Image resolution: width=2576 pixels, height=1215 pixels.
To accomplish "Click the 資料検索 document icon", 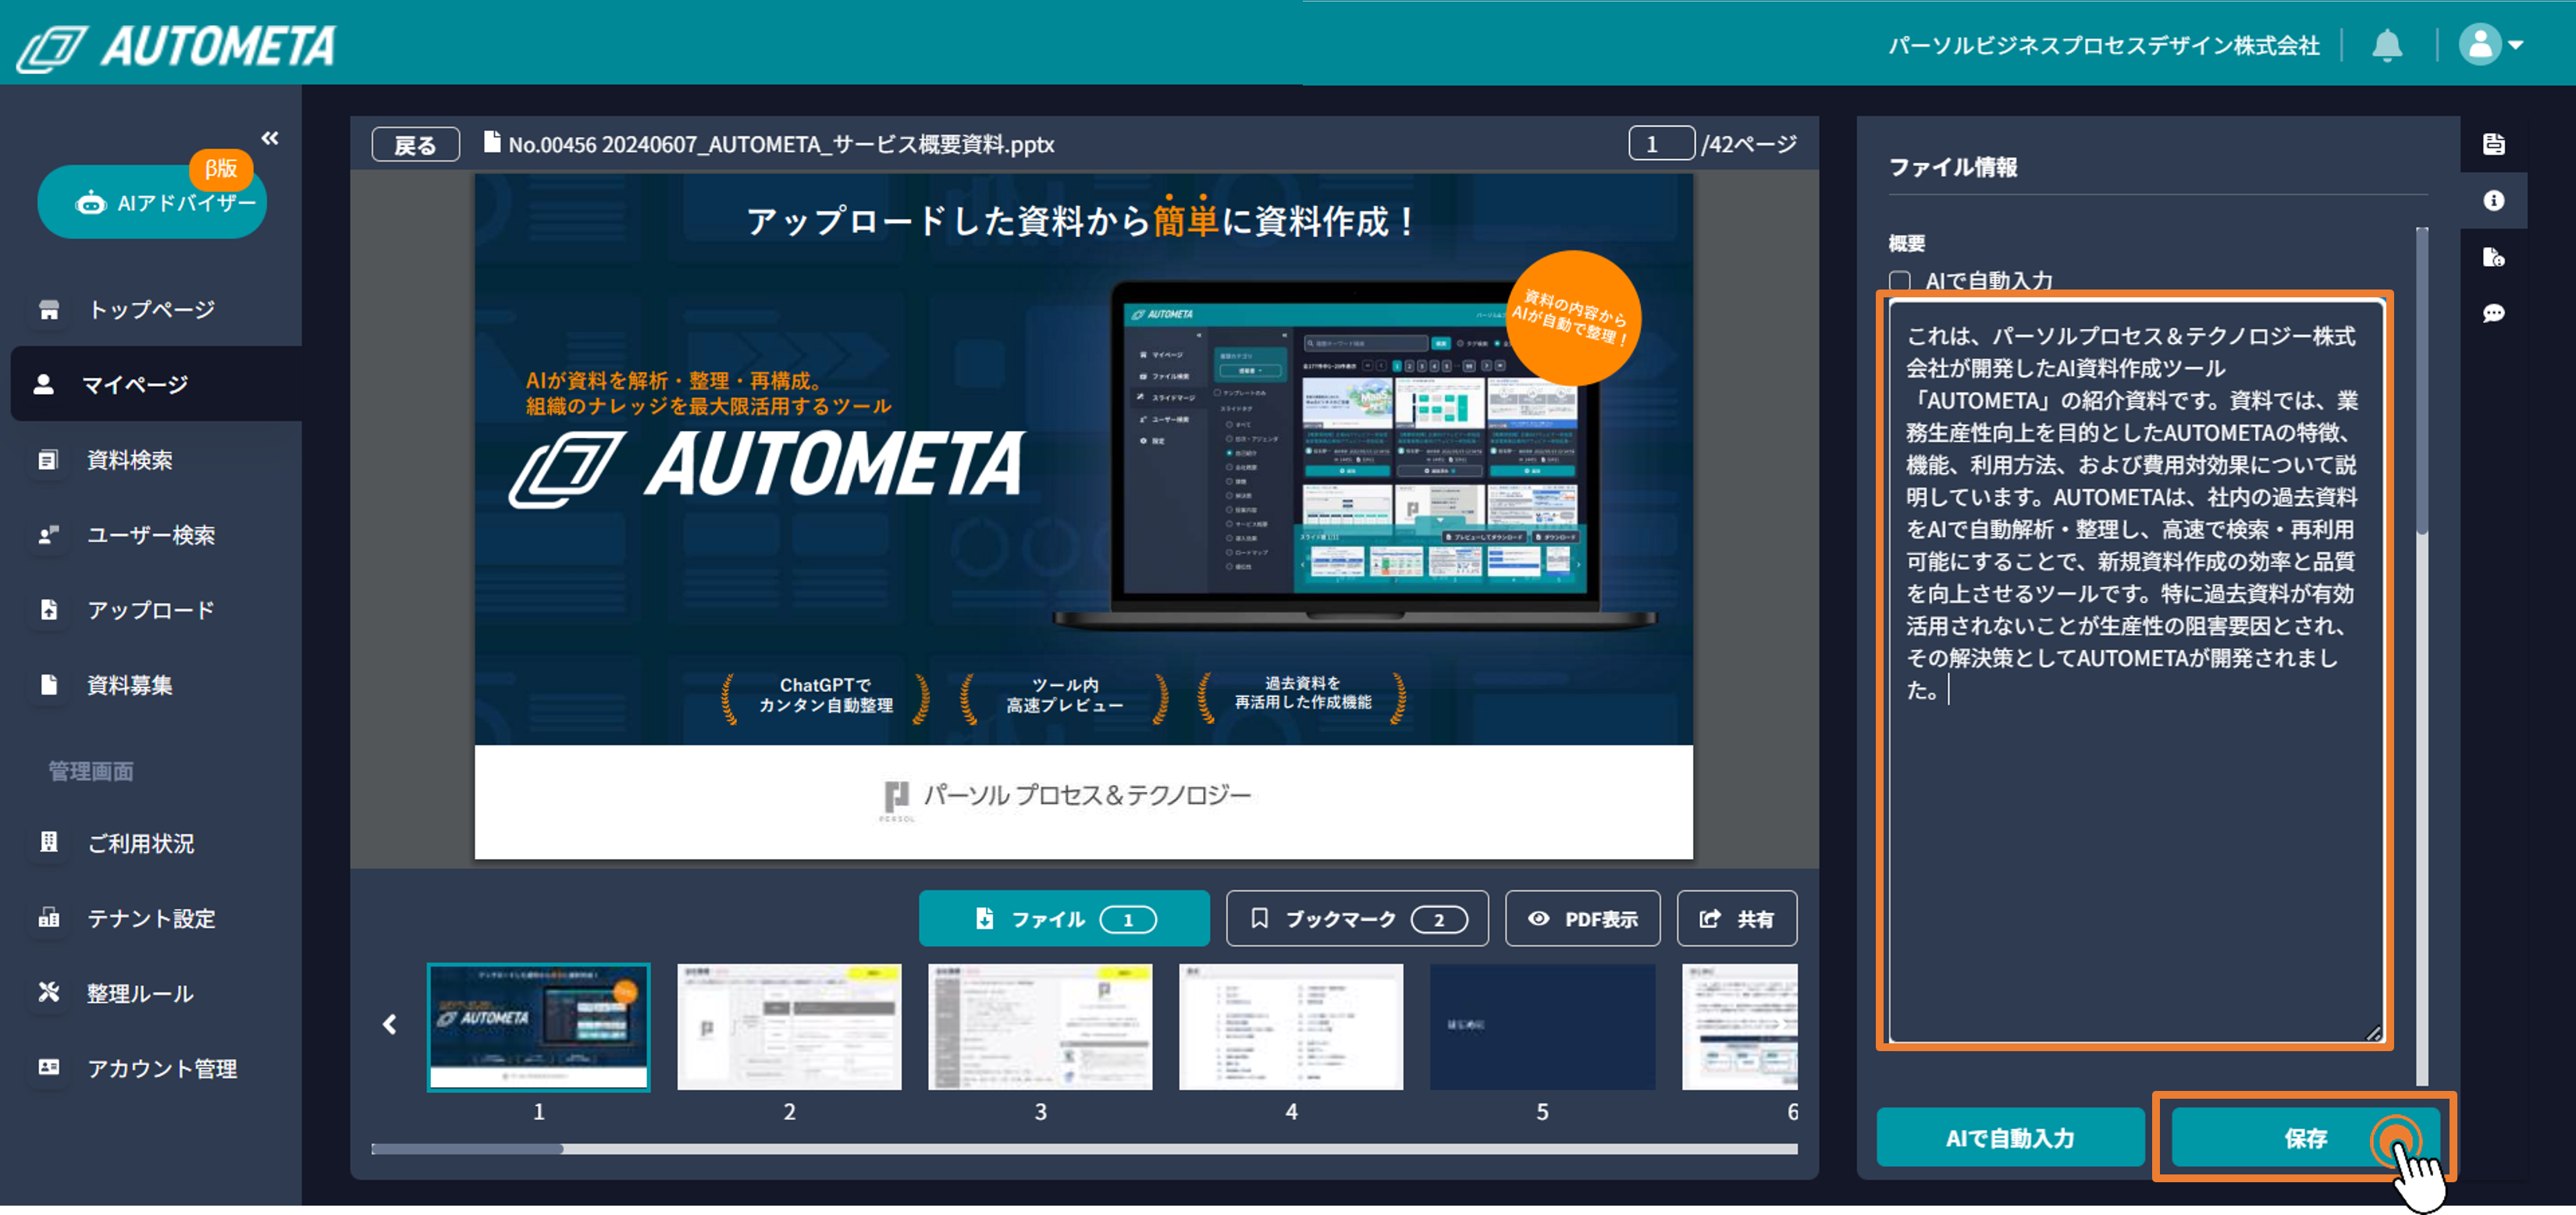I will point(47,460).
